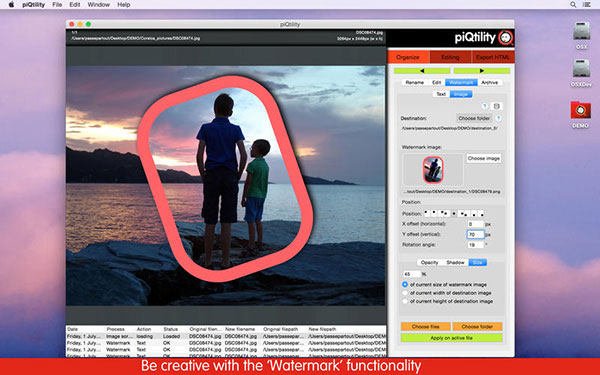Sort log by Action column header
The width and height of the screenshot is (600, 375).
tap(144, 329)
